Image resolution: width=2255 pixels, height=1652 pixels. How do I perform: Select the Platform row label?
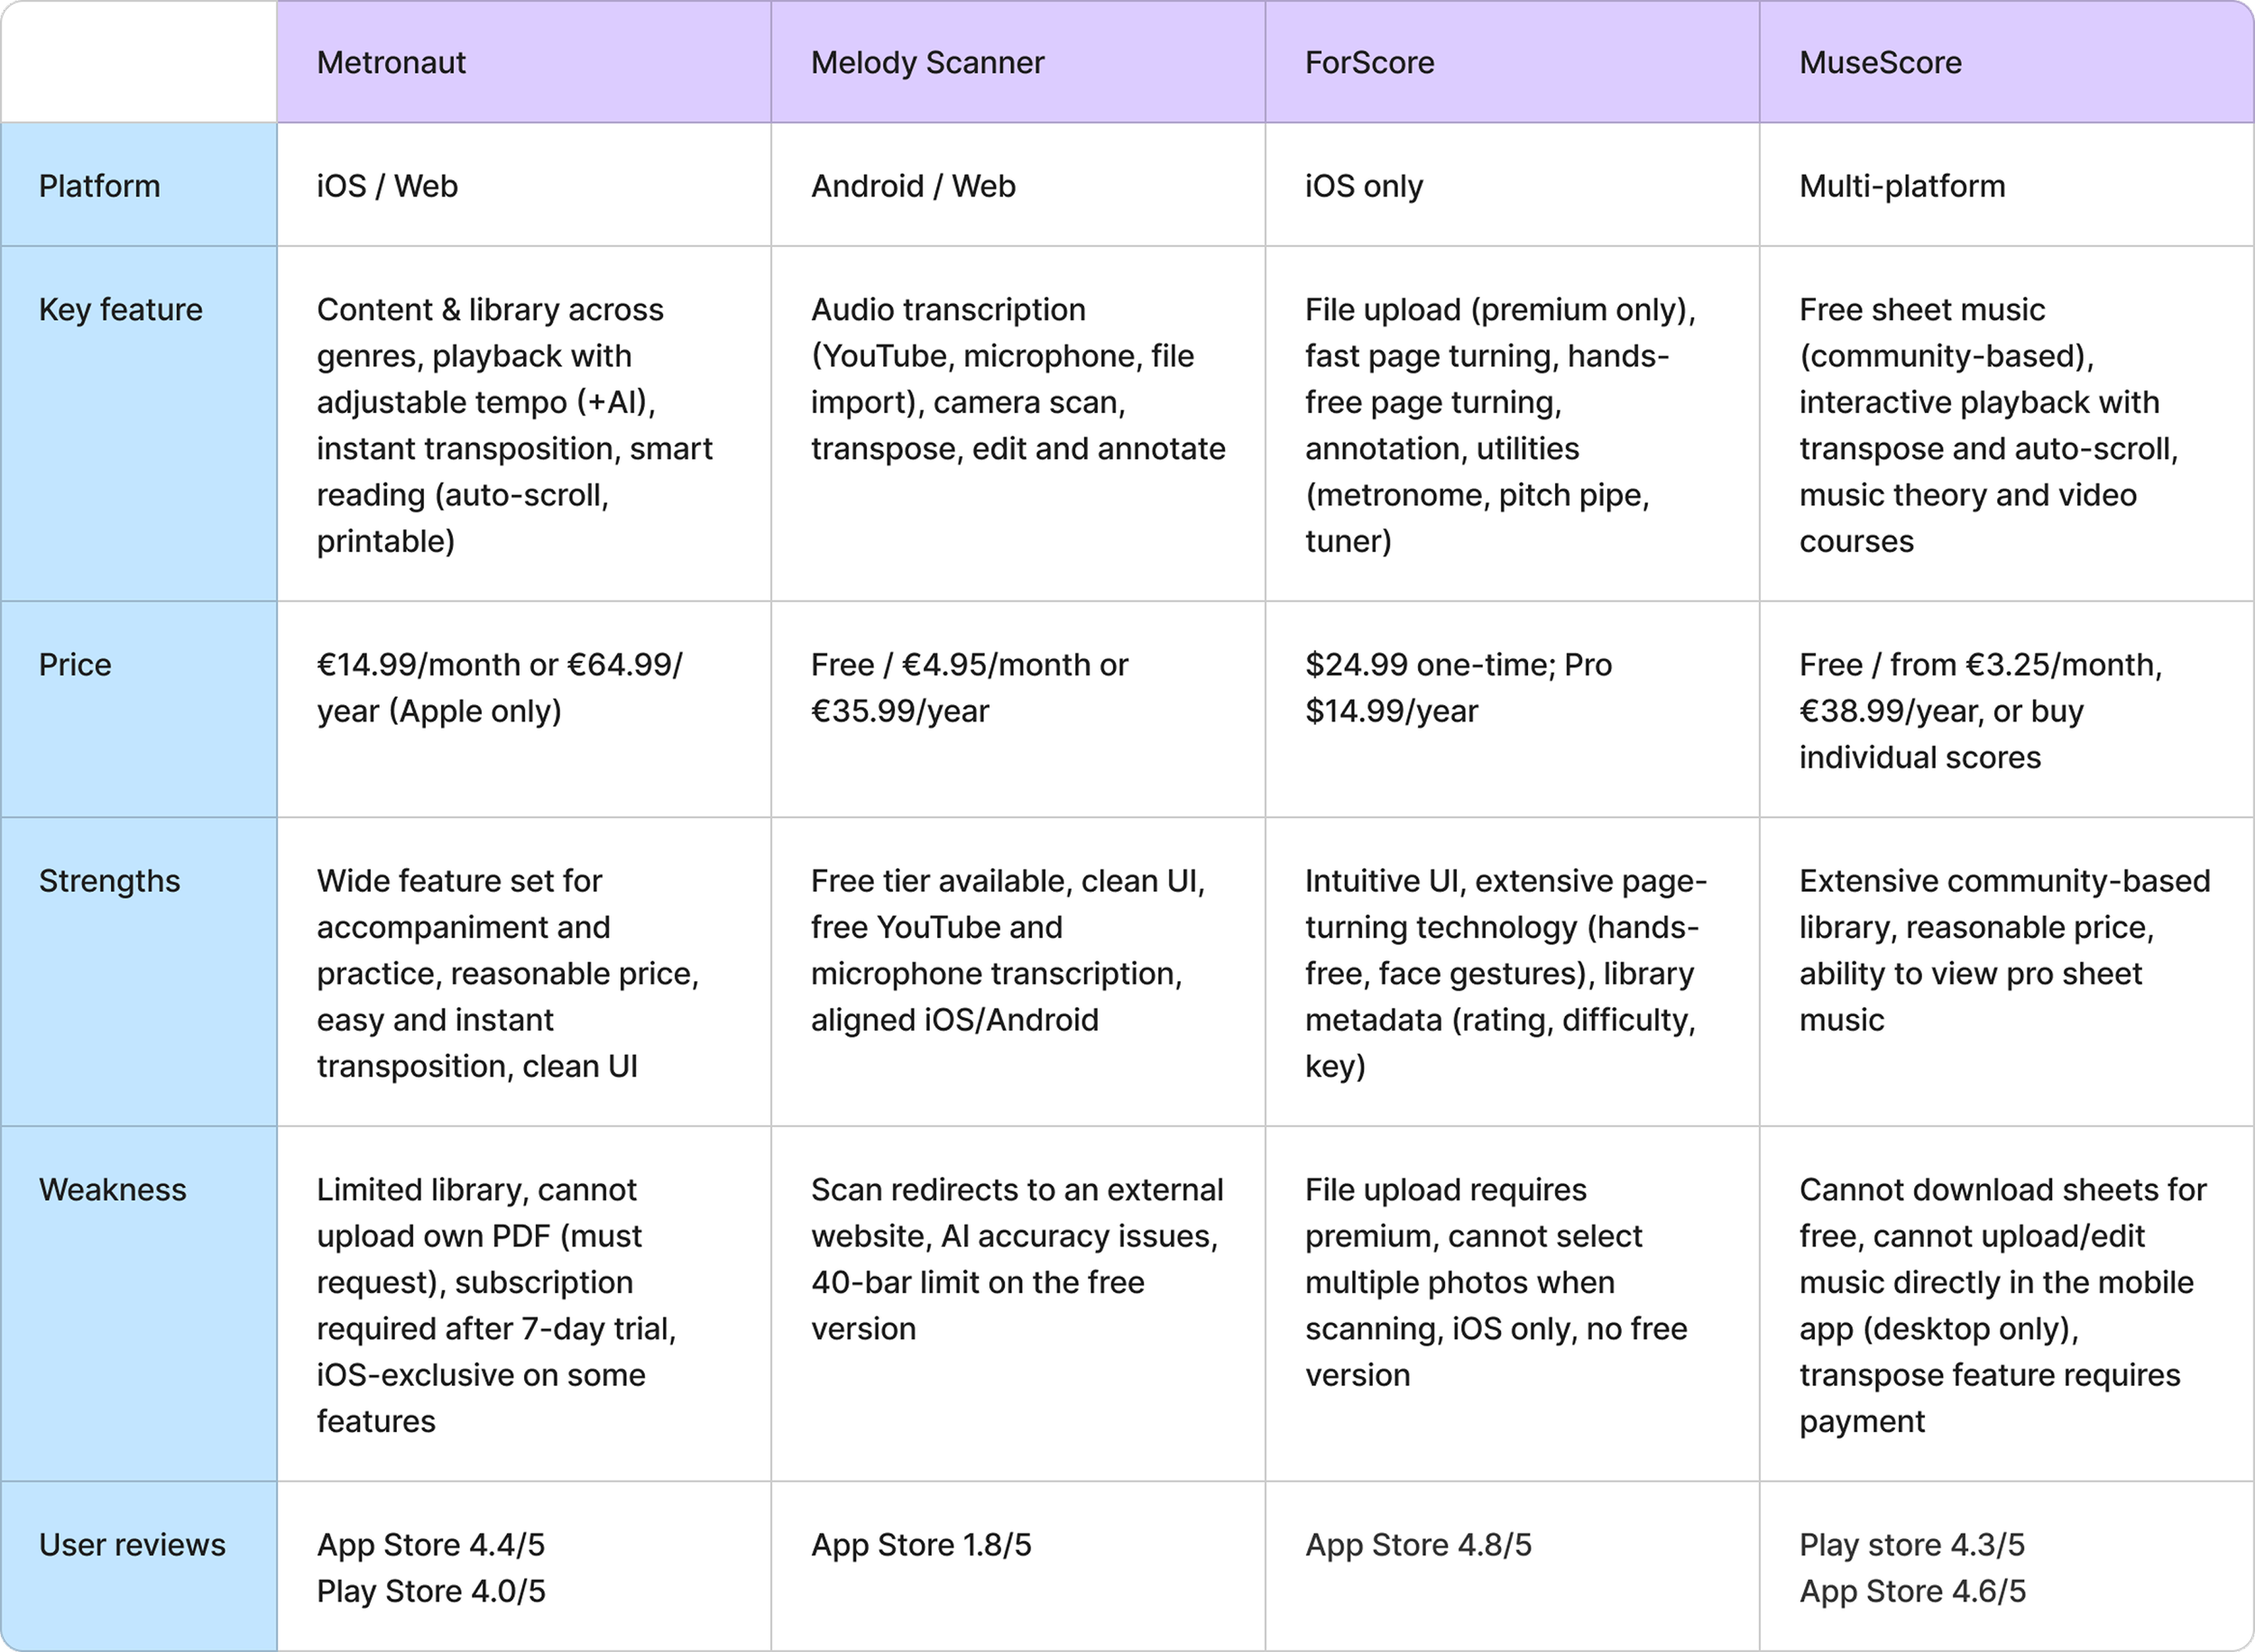click(x=139, y=185)
